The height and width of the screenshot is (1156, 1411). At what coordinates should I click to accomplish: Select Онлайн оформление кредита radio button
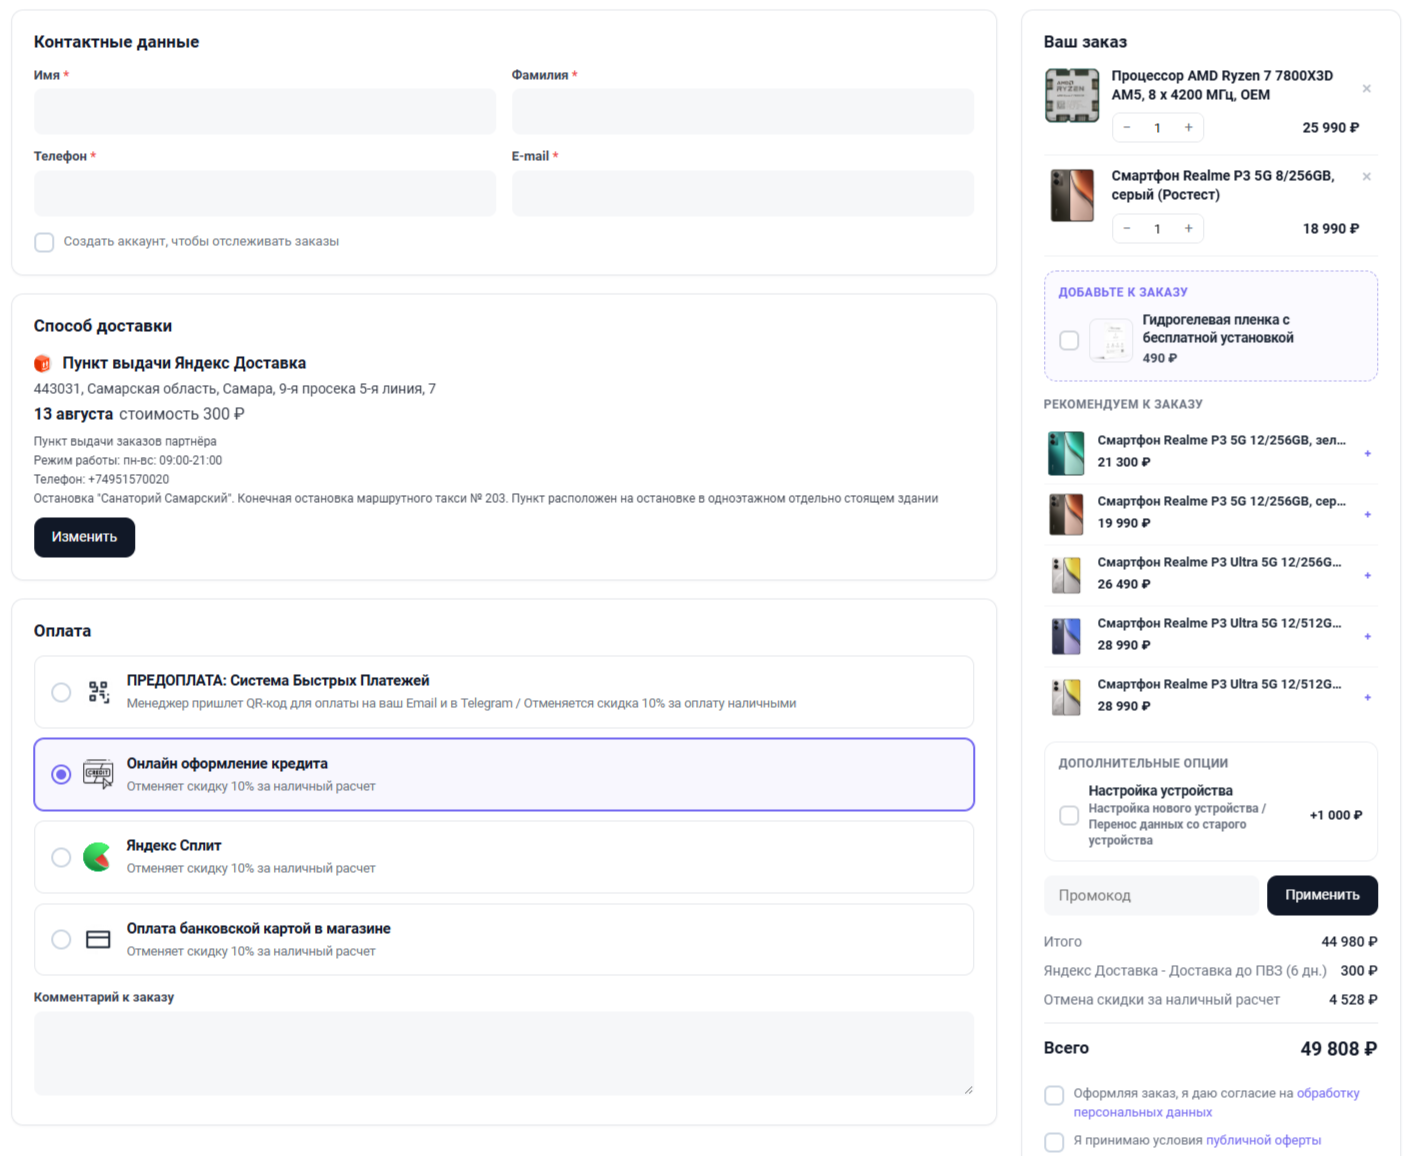61,774
